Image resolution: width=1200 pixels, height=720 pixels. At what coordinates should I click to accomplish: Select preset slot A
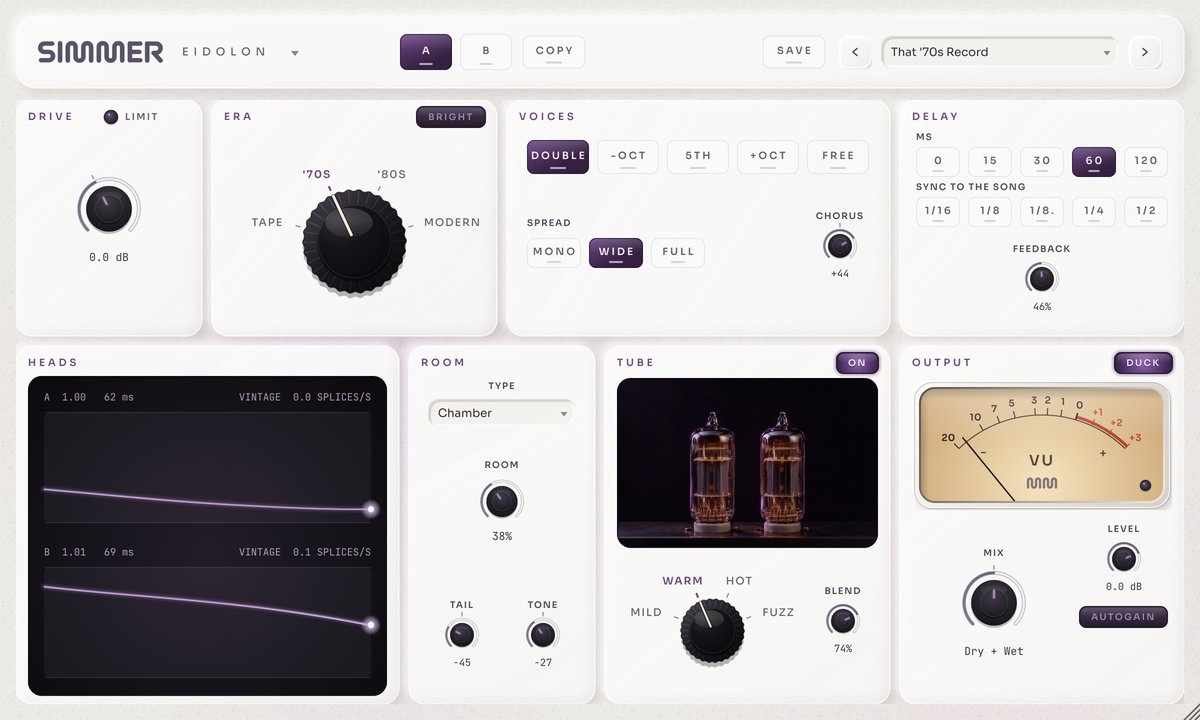[426, 52]
